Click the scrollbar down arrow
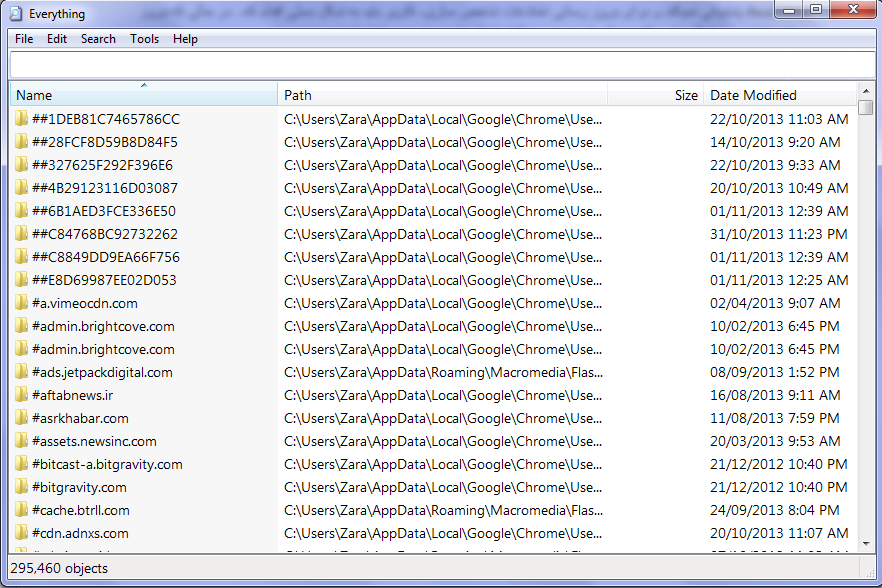 pyautogui.click(x=866, y=544)
